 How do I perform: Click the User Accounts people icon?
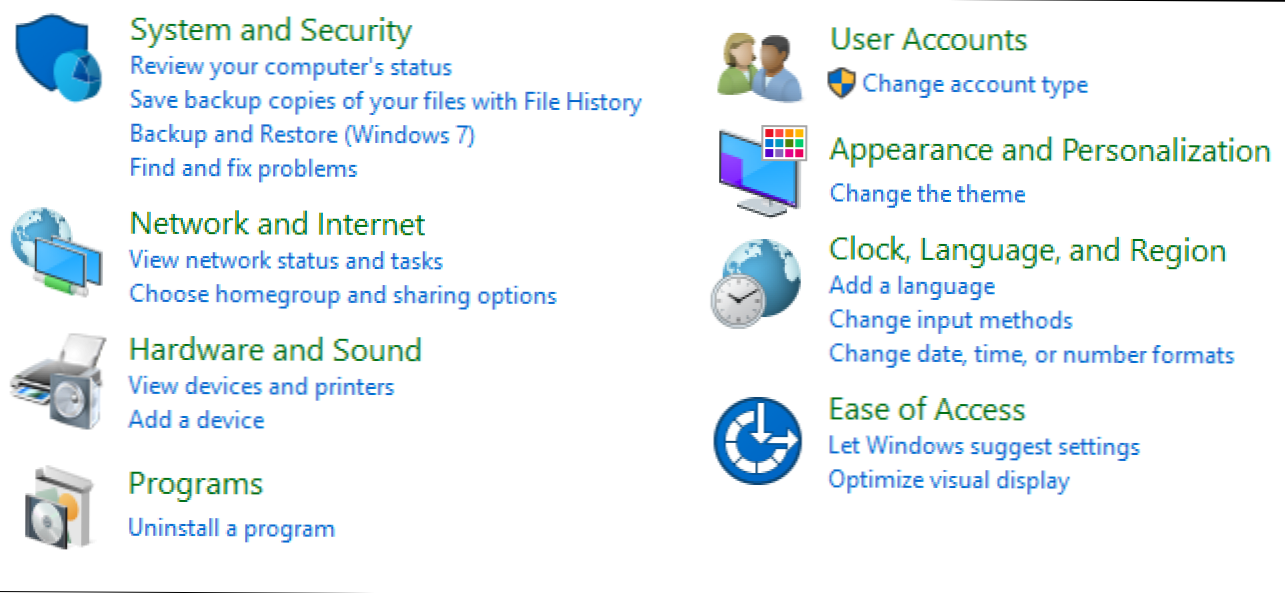point(761,67)
